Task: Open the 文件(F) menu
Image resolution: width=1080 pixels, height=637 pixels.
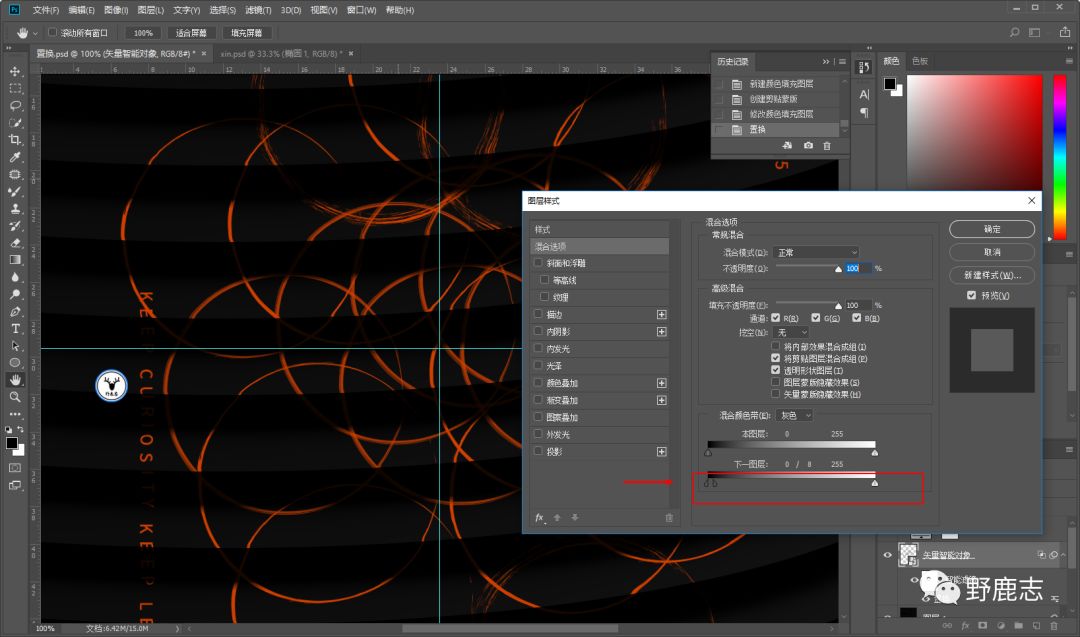Action: (x=45, y=10)
